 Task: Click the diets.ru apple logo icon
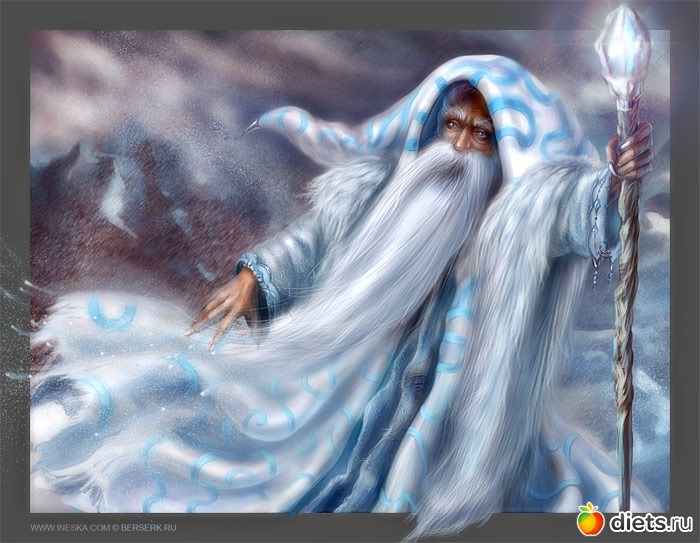[x=591, y=519]
